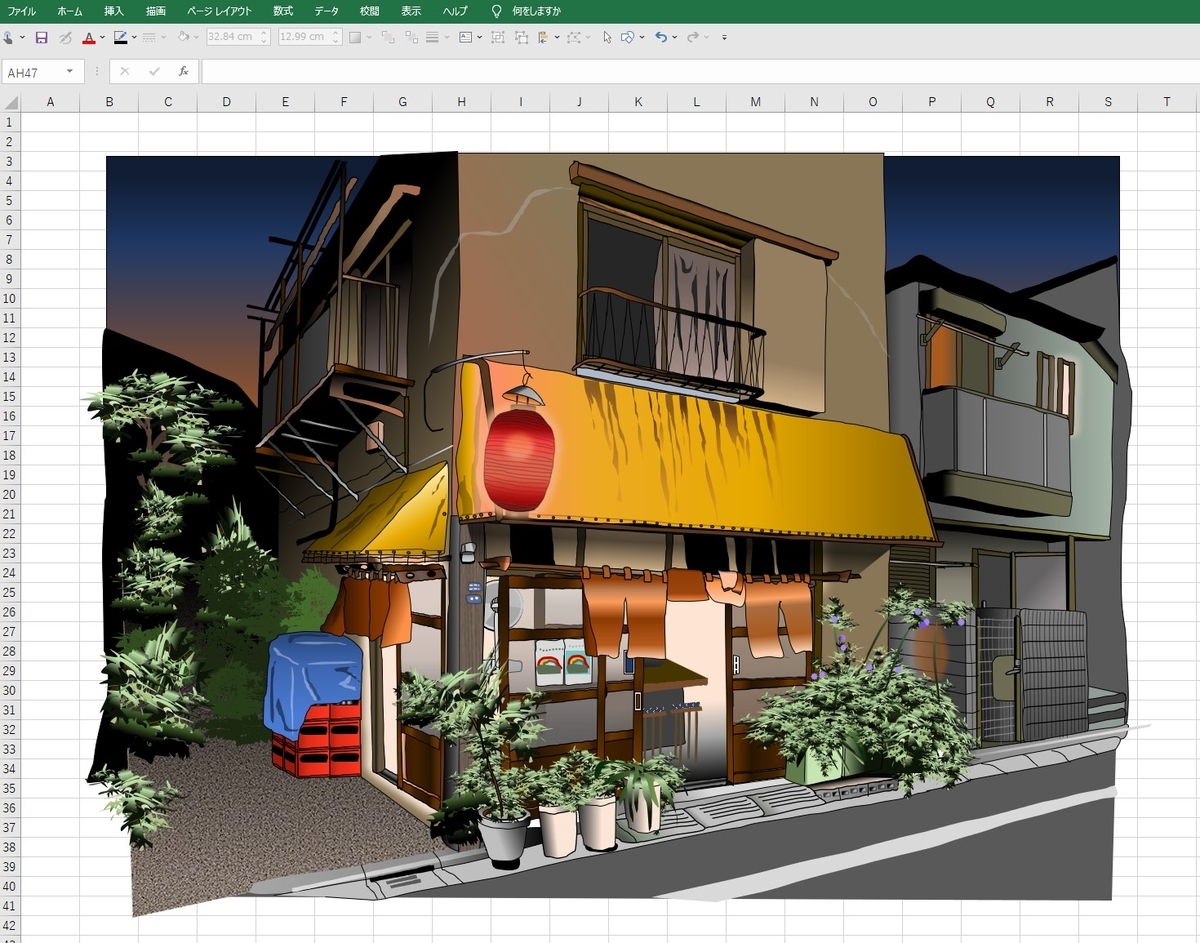Image resolution: width=1200 pixels, height=943 pixels.
Task: Expand the text box dropdown arrow
Action: (479, 37)
